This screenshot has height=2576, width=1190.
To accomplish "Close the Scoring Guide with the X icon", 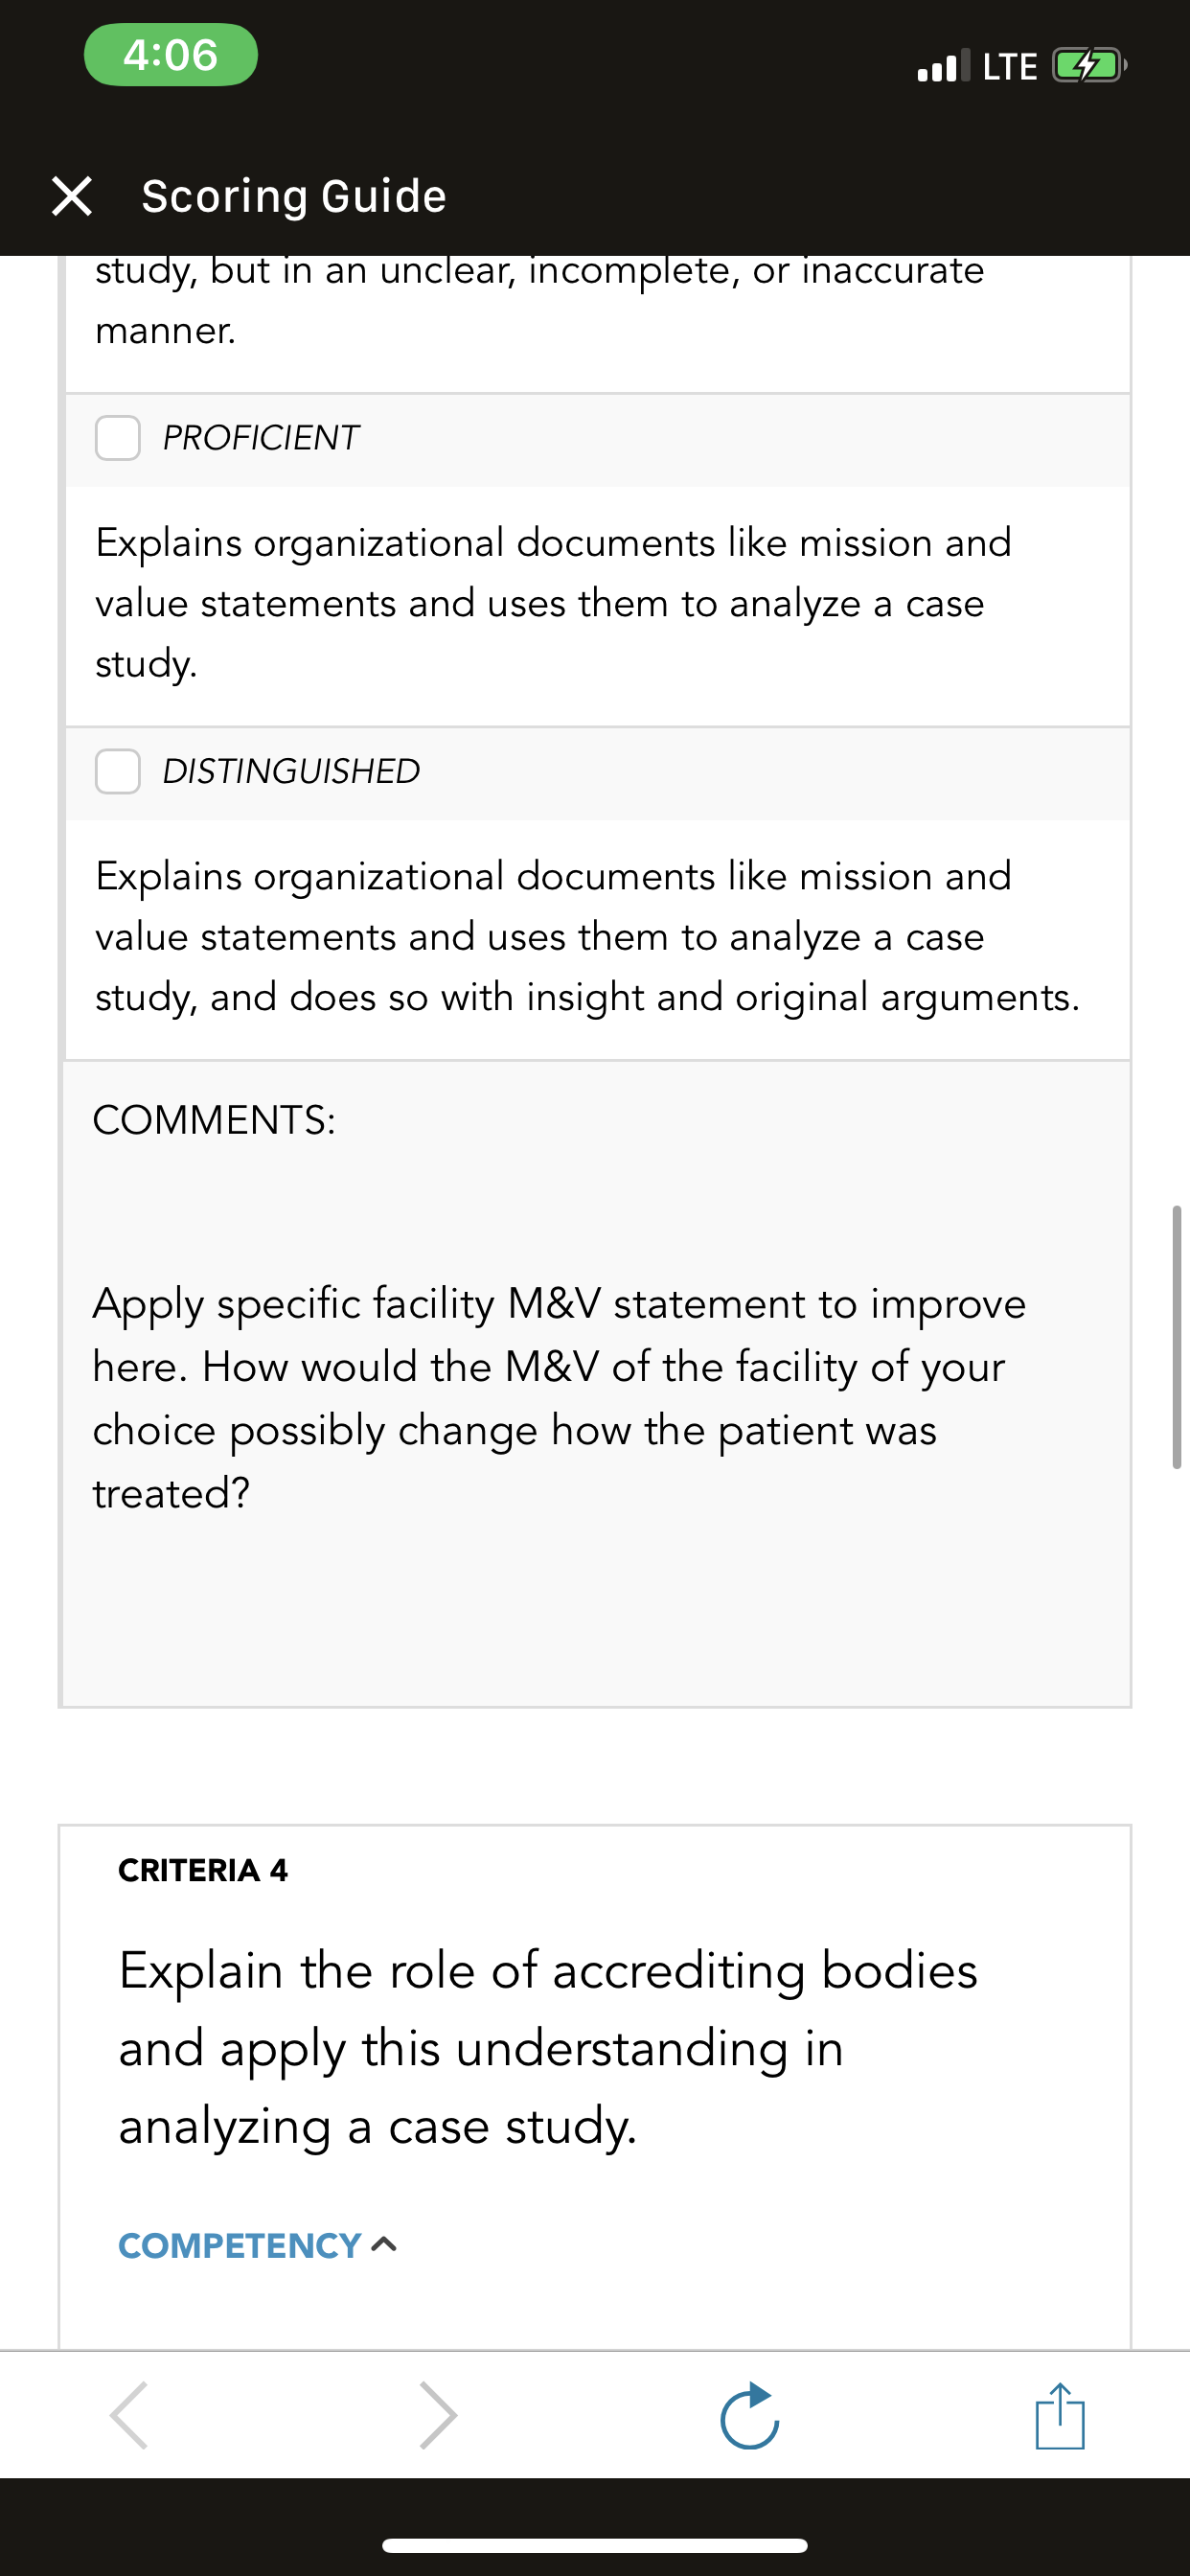I will point(72,196).
